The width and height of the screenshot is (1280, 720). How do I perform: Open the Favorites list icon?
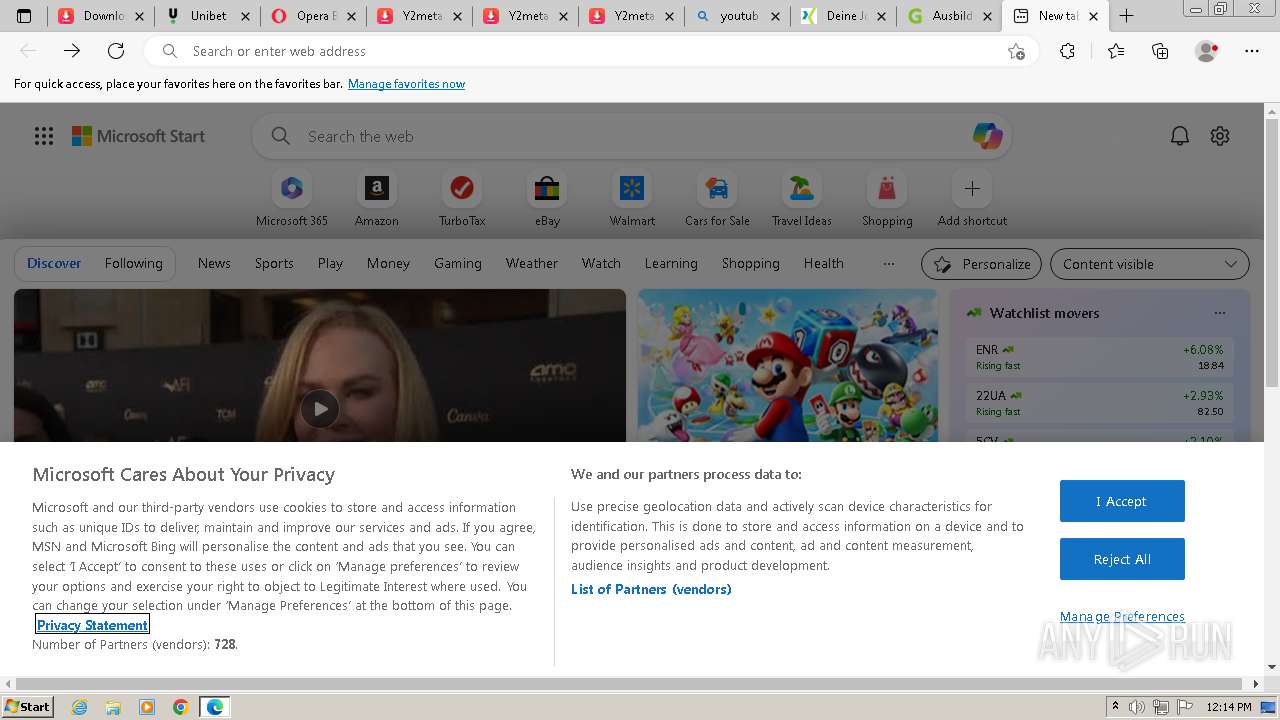click(1116, 51)
